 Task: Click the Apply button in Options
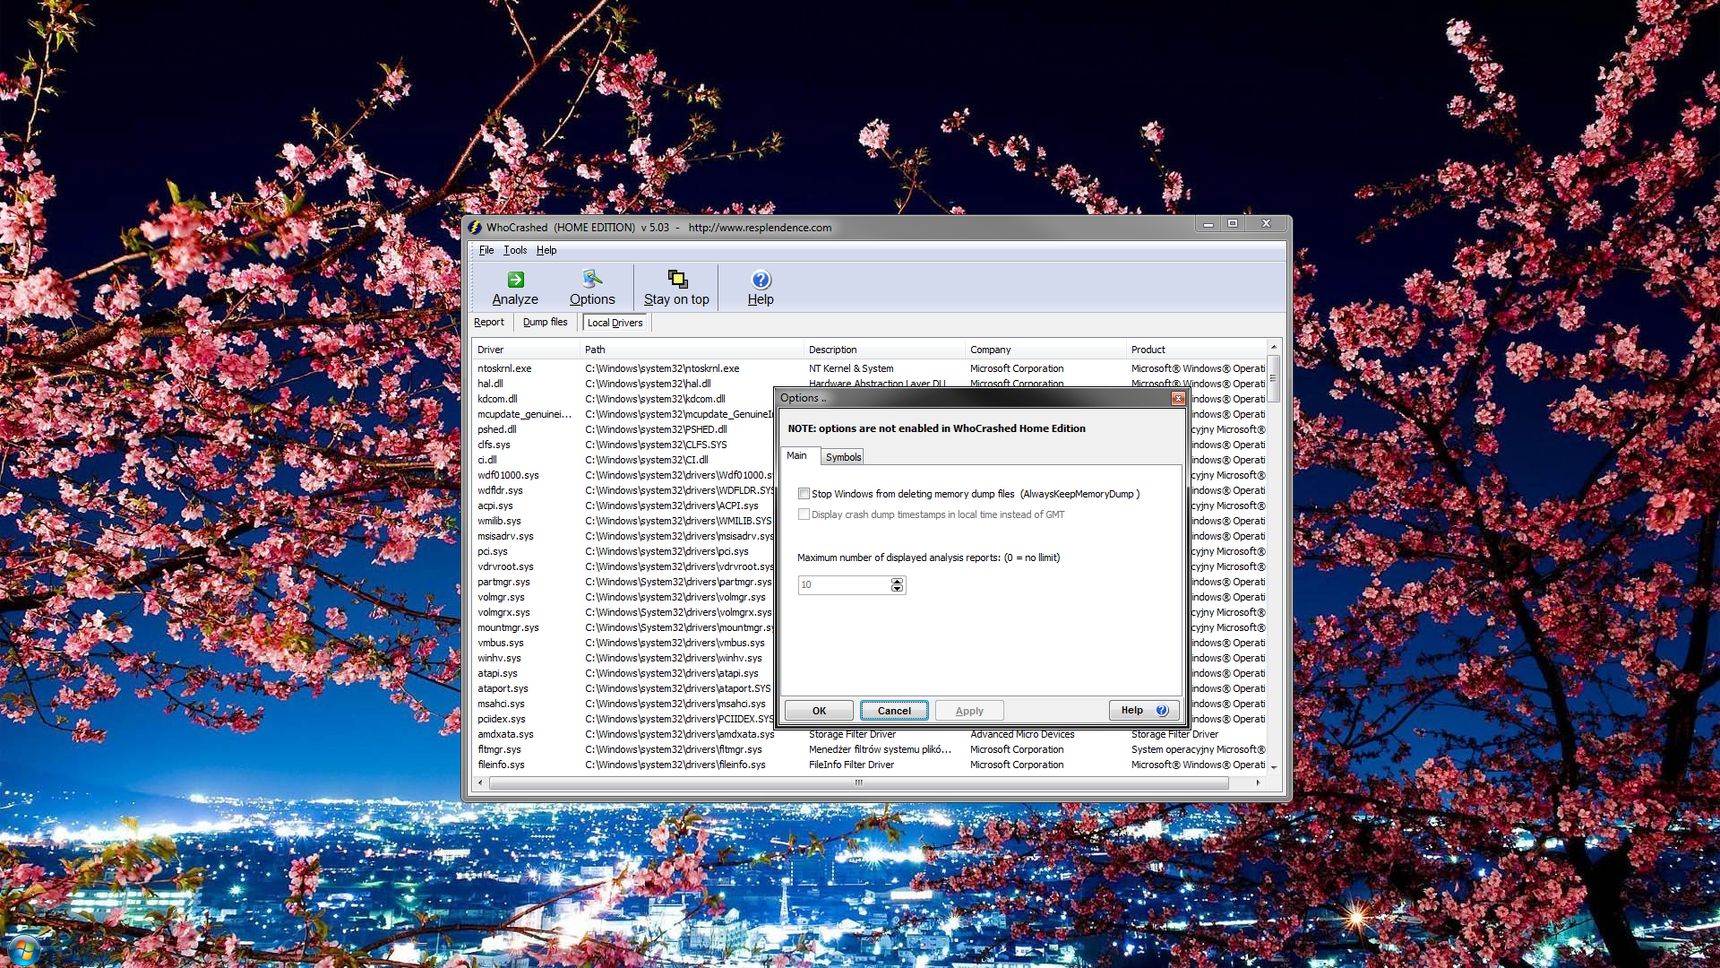pyautogui.click(x=969, y=710)
